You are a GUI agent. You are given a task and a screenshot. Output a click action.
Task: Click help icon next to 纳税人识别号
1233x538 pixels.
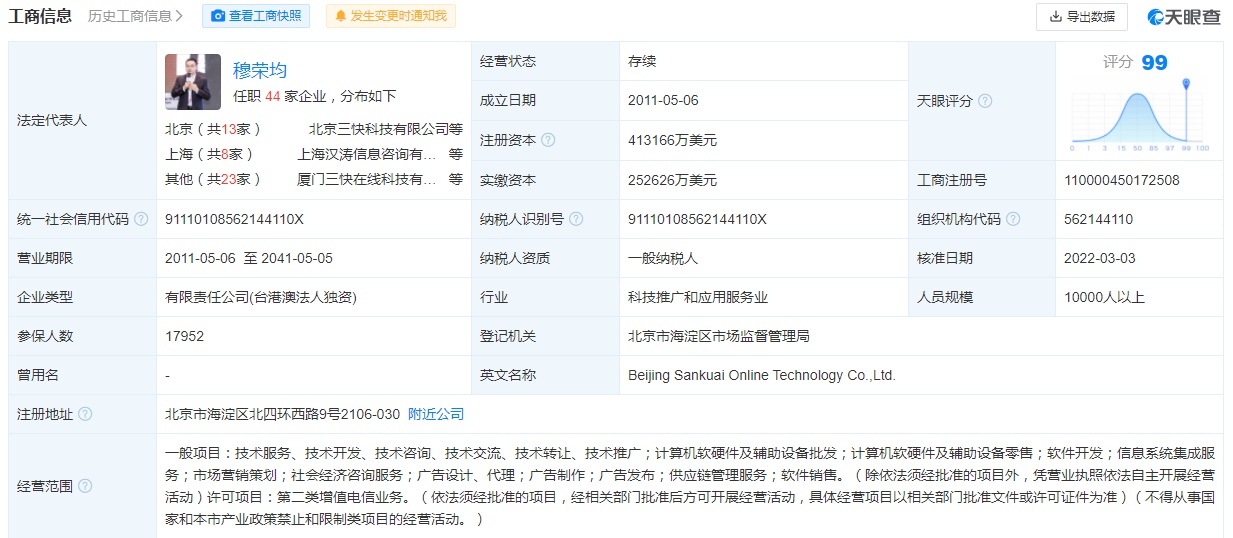click(576, 219)
